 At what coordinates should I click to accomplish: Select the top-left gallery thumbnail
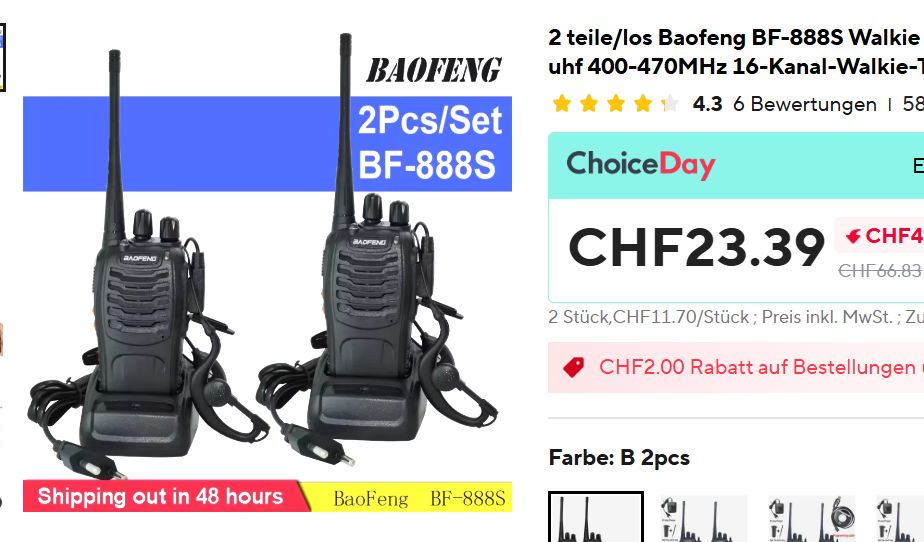point(2,57)
